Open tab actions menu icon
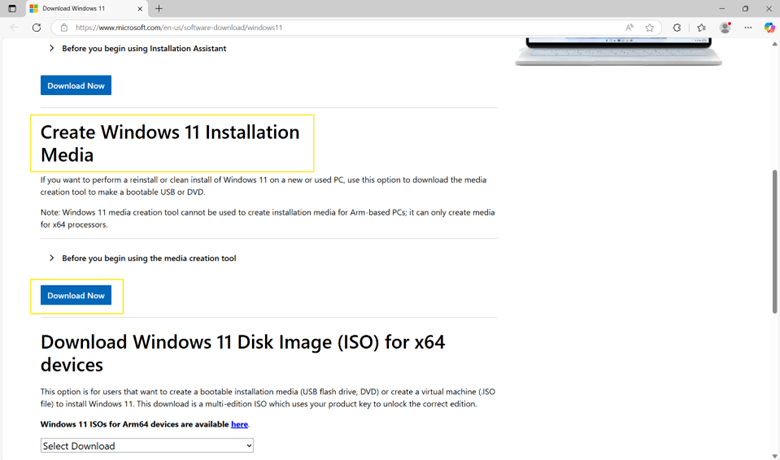Viewport: 780px width, 460px height. pyautogui.click(x=12, y=8)
